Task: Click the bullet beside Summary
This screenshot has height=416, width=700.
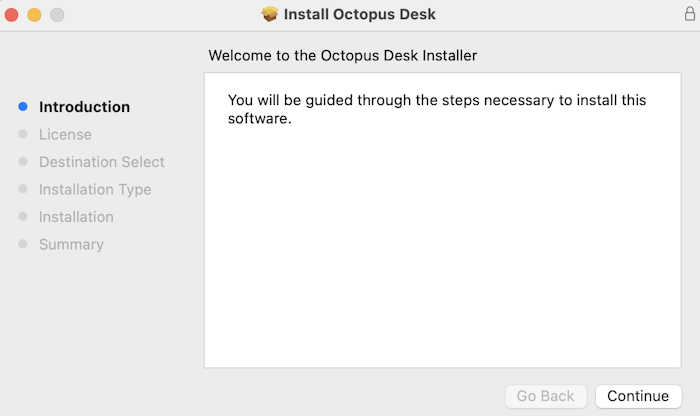Action: click(x=23, y=244)
